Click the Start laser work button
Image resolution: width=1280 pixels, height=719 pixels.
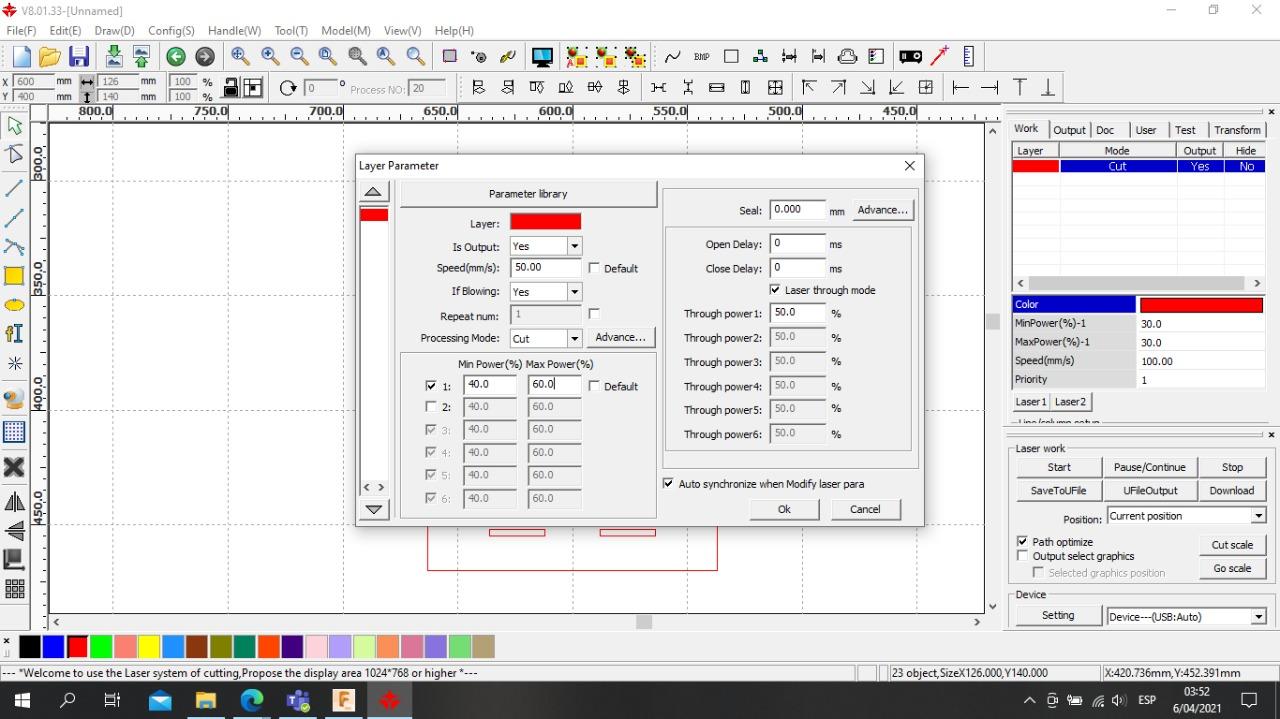[1059, 467]
